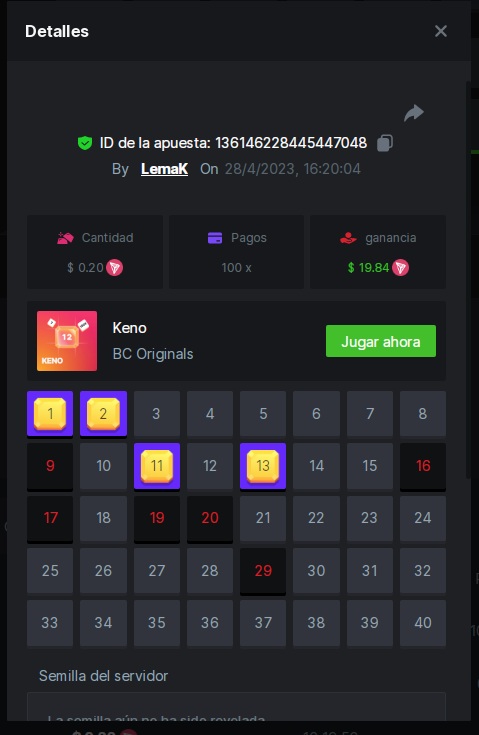Viewport: 479px width, 735px height.
Task: Click the red number 16 tile
Action: click(423, 466)
